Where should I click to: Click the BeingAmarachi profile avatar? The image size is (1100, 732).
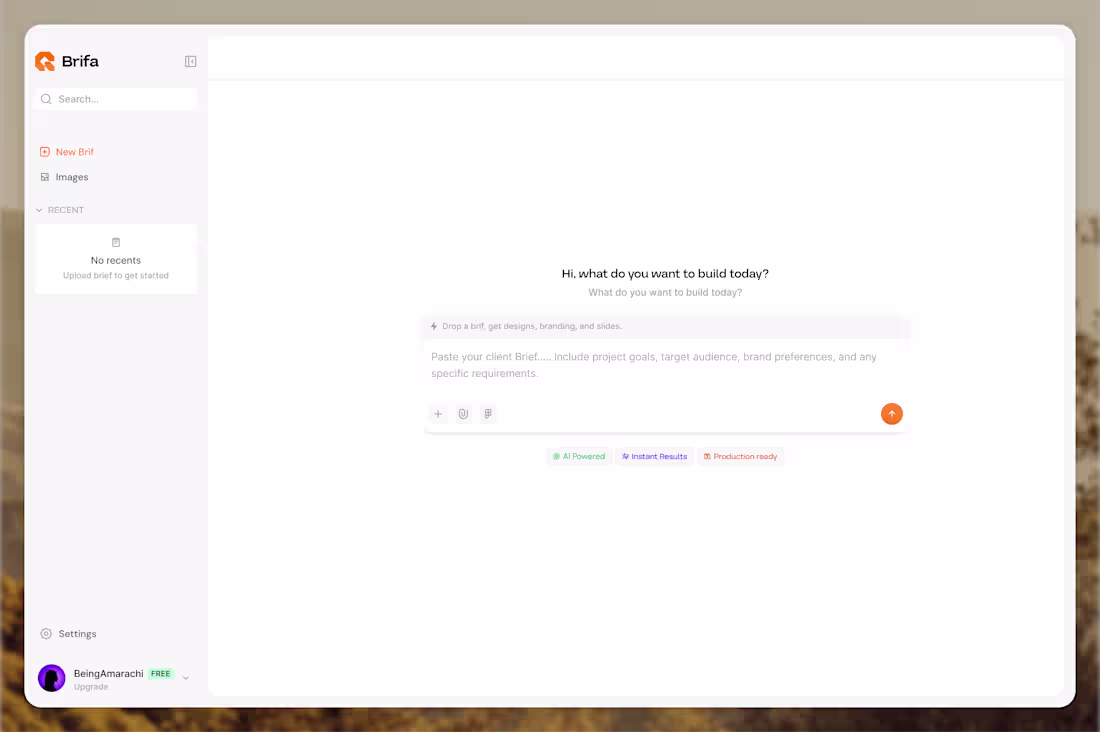[x=51, y=677]
